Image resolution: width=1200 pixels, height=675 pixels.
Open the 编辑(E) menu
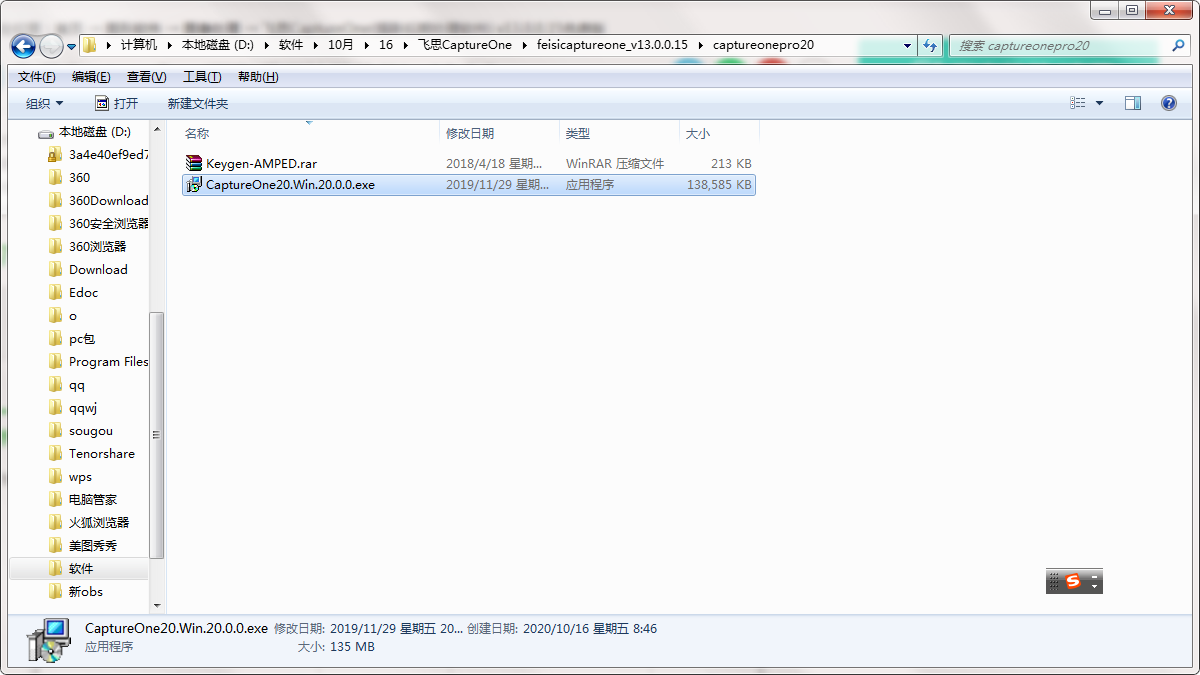tap(91, 77)
